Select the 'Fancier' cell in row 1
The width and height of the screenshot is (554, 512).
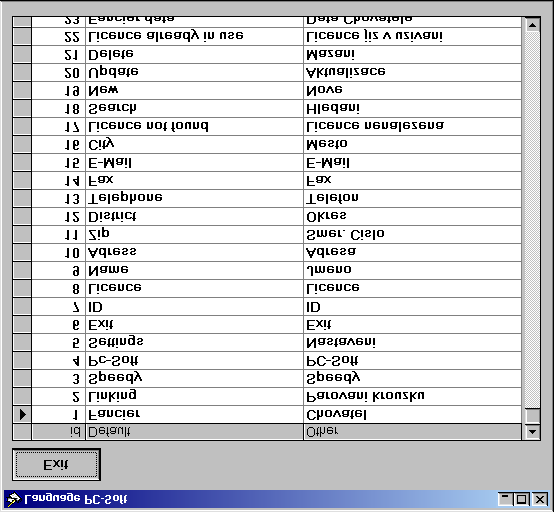coord(194,414)
